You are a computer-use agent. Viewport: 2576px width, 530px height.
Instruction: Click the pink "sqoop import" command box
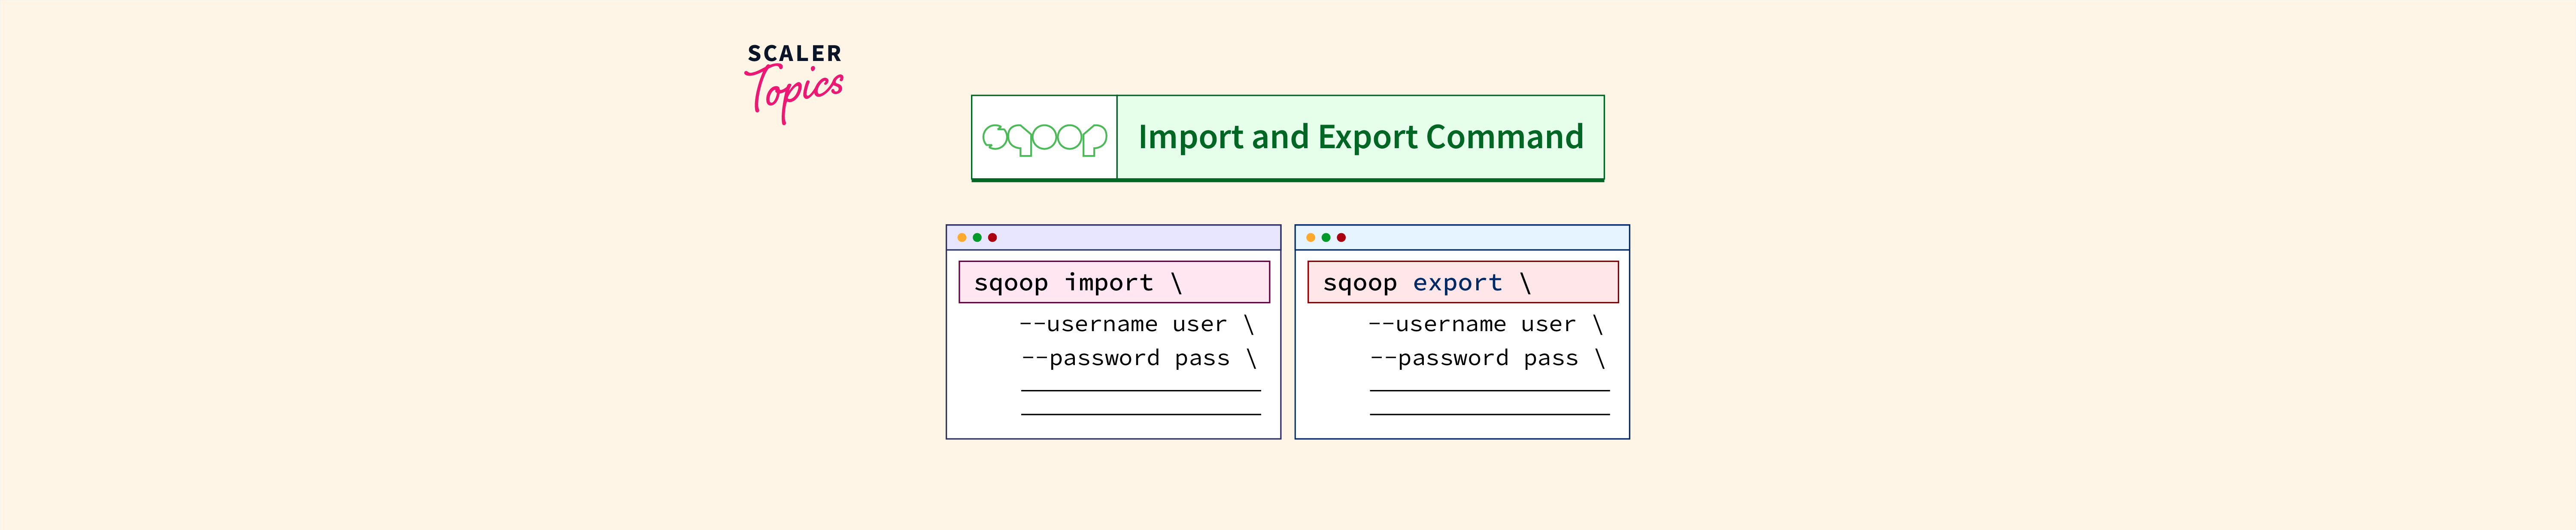click(x=1114, y=283)
